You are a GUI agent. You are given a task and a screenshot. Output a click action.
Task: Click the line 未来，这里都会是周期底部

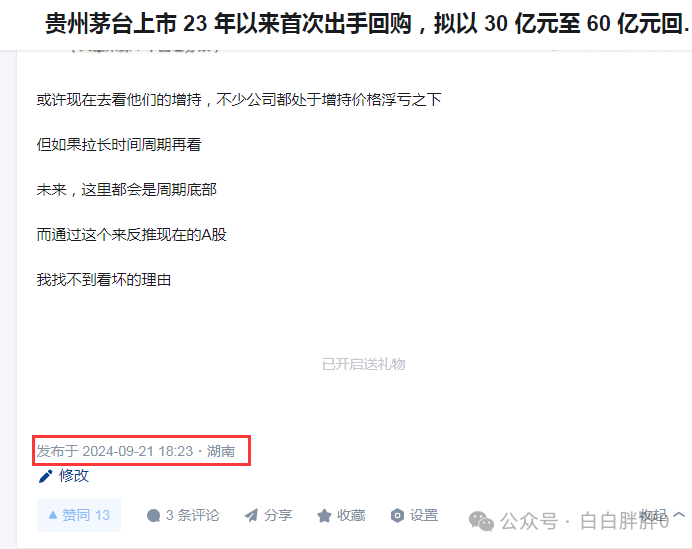tap(127, 190)
